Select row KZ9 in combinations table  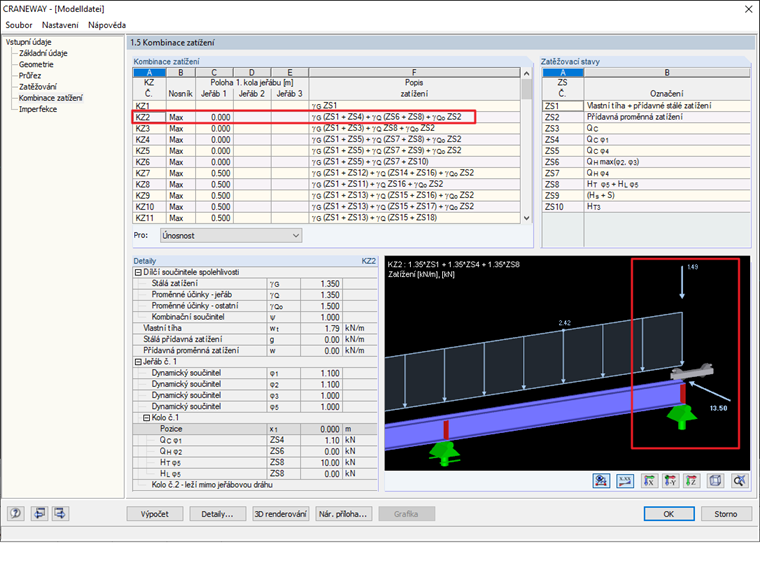[x=327, y=195]
